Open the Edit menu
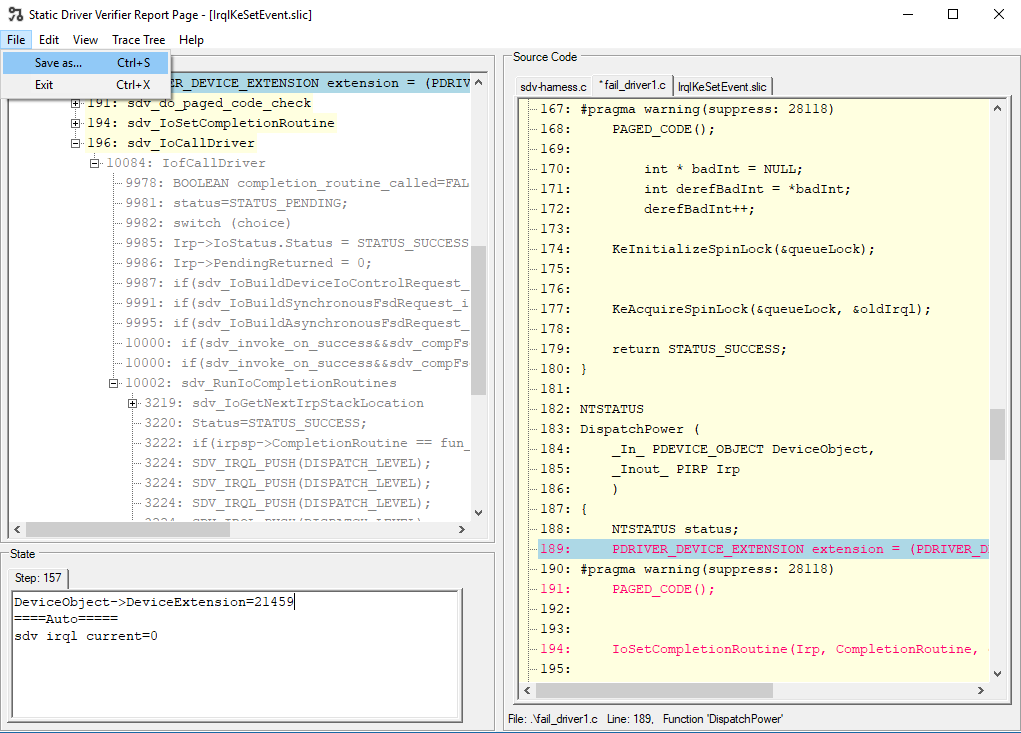 point(48,39)
